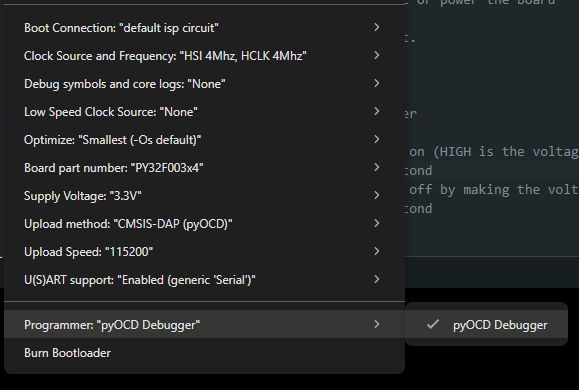The image size is (579, 390).
Task: Open Programmer pyOCD Debugger menu entry
Action: click(x=204, y=325)
